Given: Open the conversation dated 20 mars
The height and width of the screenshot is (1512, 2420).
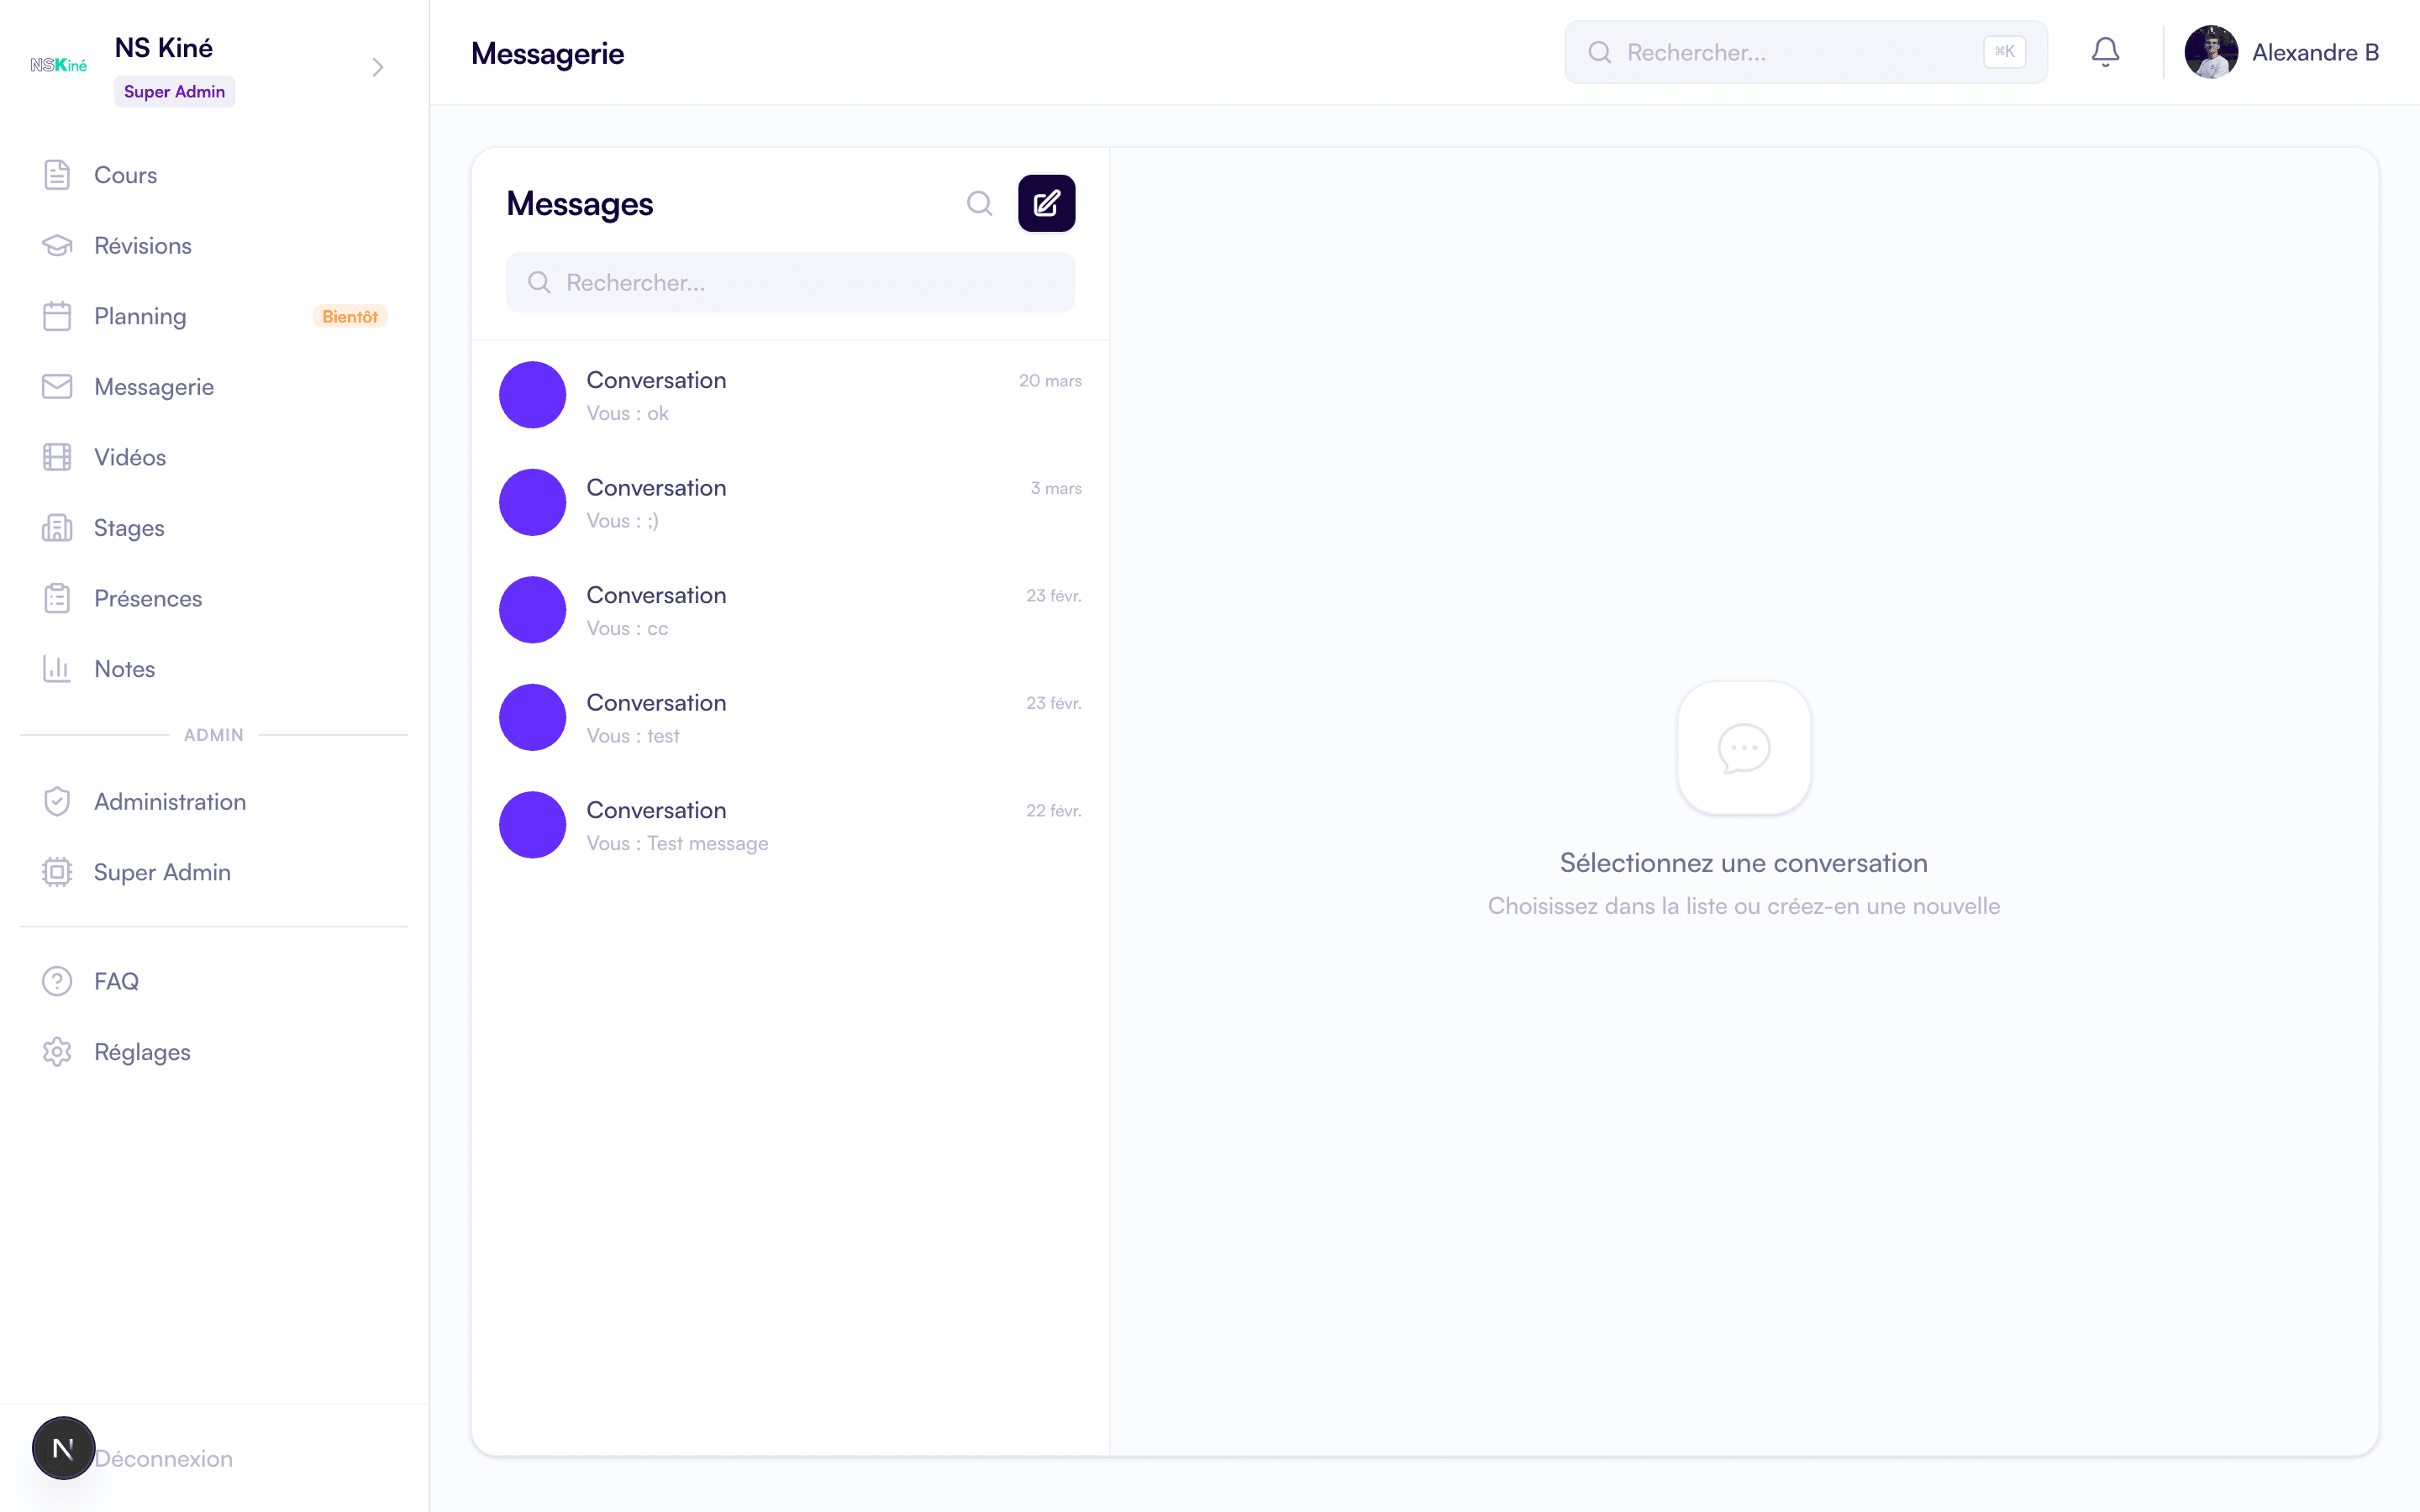Looking at the screenshot, I should (790, 396).
